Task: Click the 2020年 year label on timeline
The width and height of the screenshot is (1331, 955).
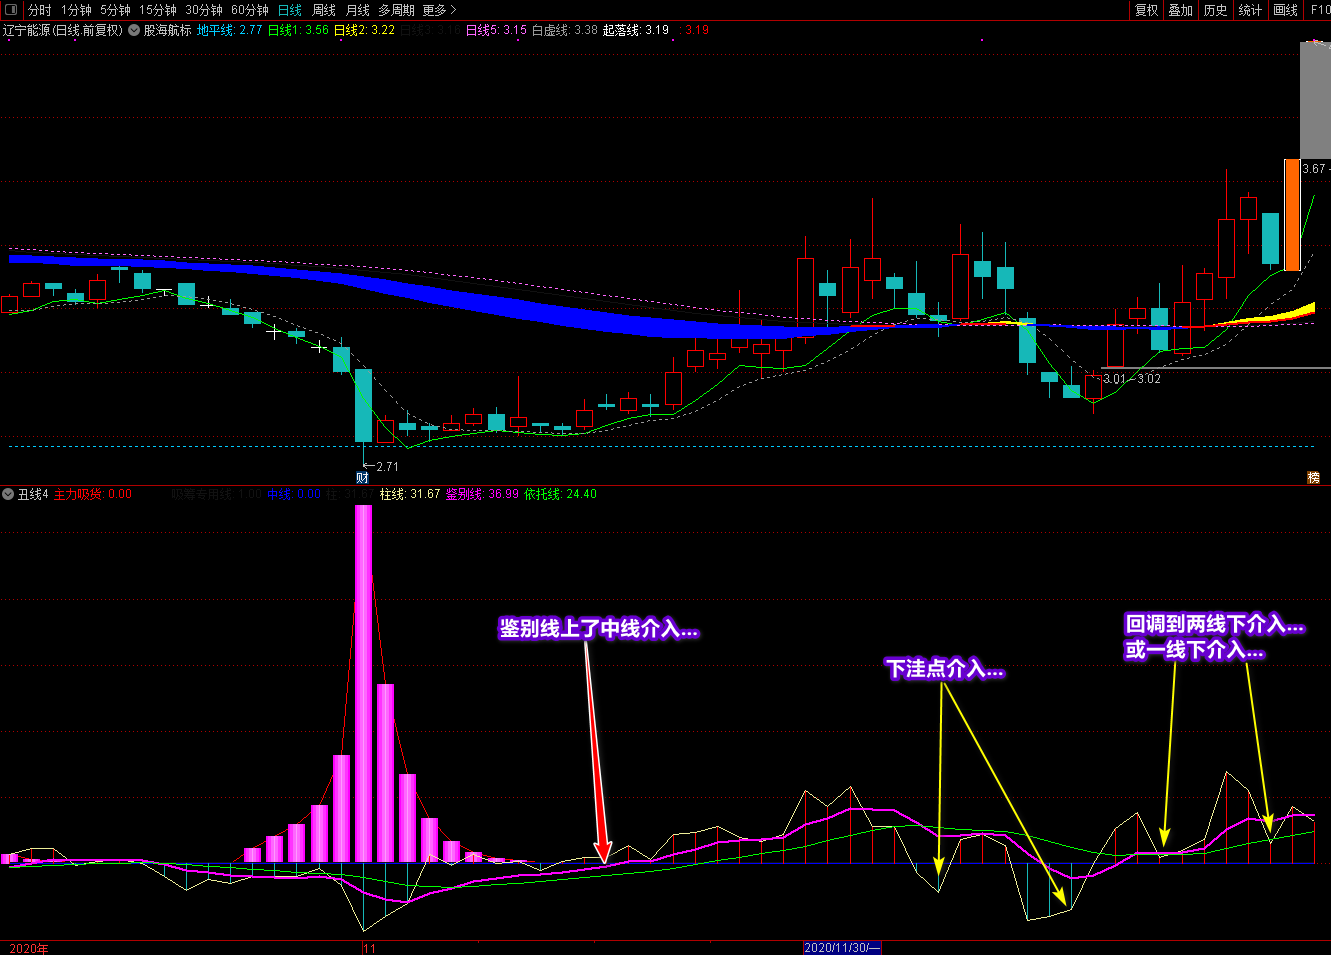Action: [x=29, y=948]
